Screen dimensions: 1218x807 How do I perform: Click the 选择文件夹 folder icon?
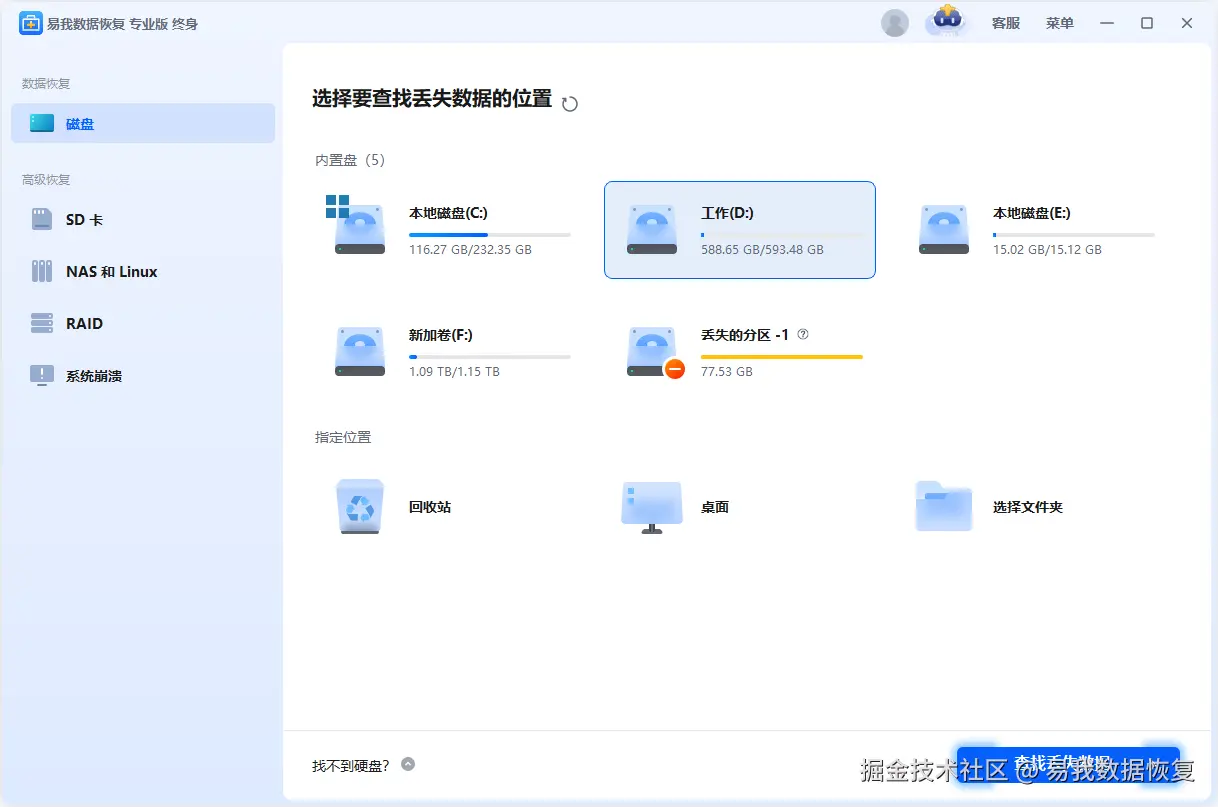[944, 506]
